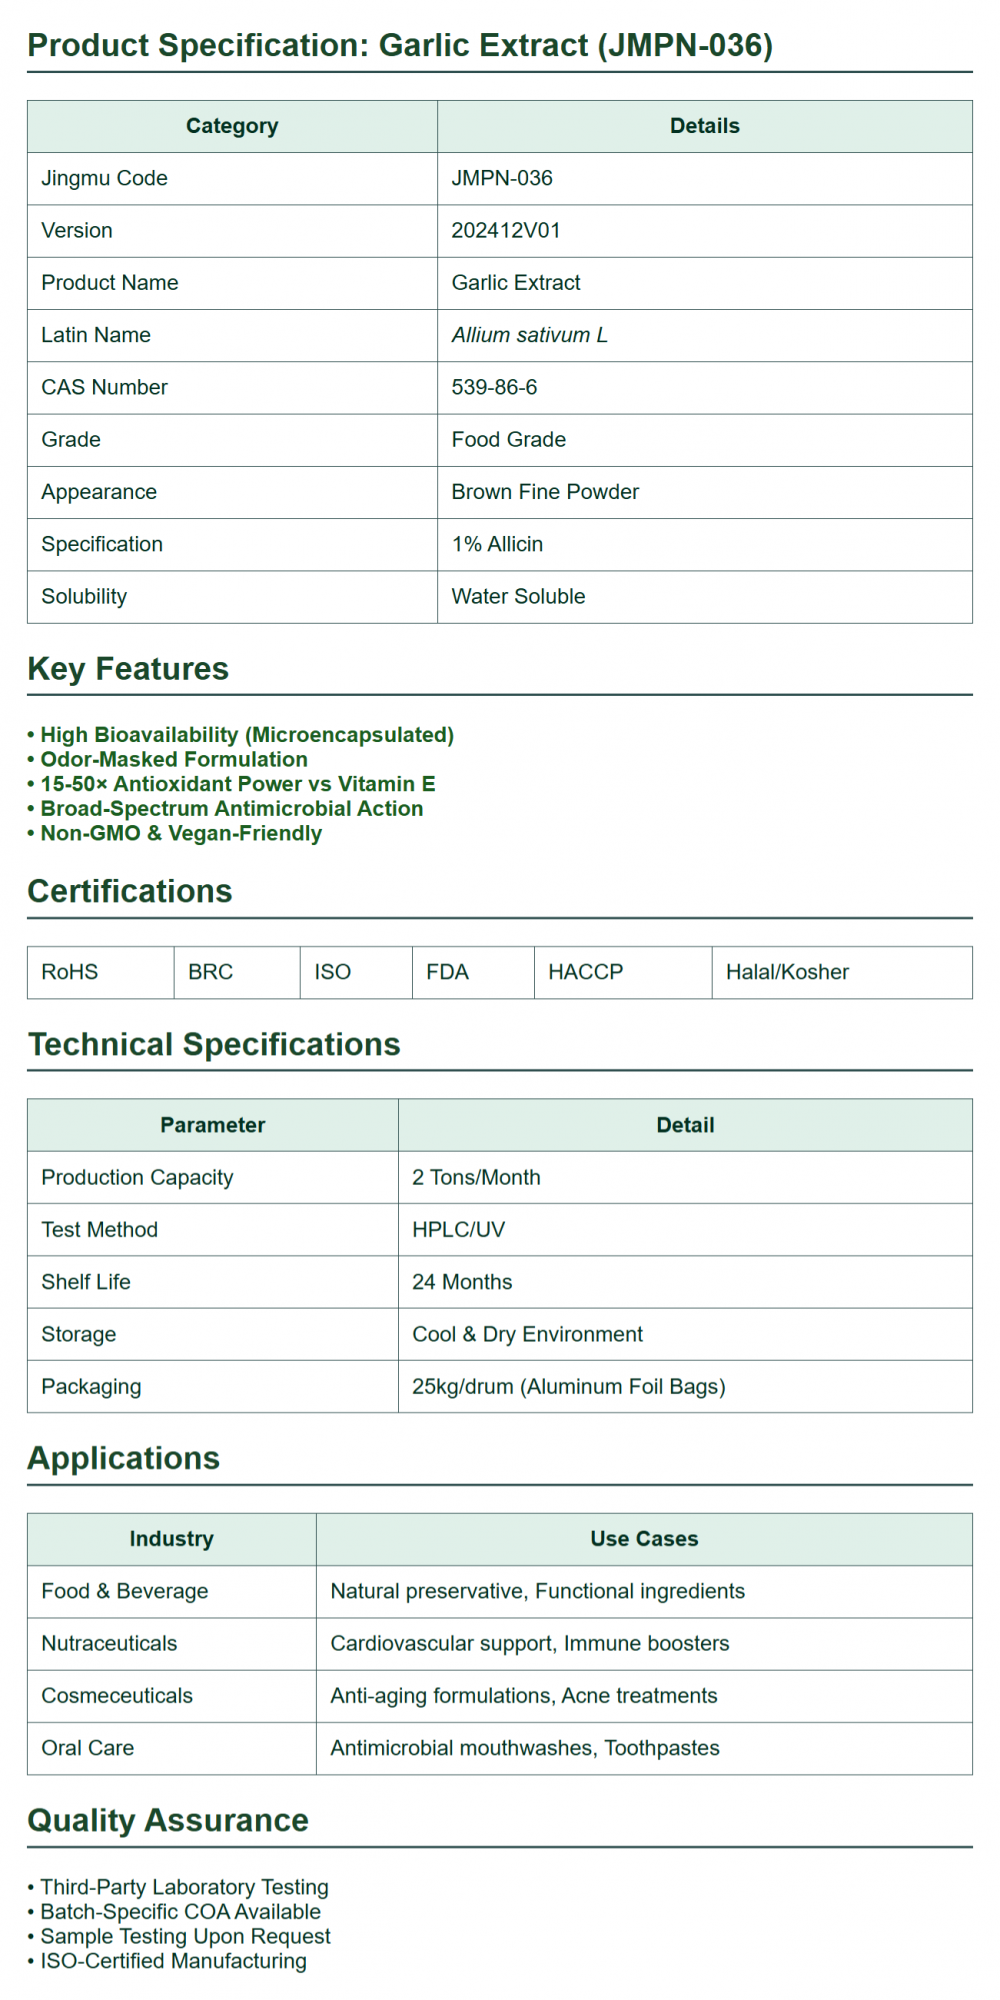Select the 25kg/drum packaging detail
Screen dimensions: 1000x2000
(568, 1387)
